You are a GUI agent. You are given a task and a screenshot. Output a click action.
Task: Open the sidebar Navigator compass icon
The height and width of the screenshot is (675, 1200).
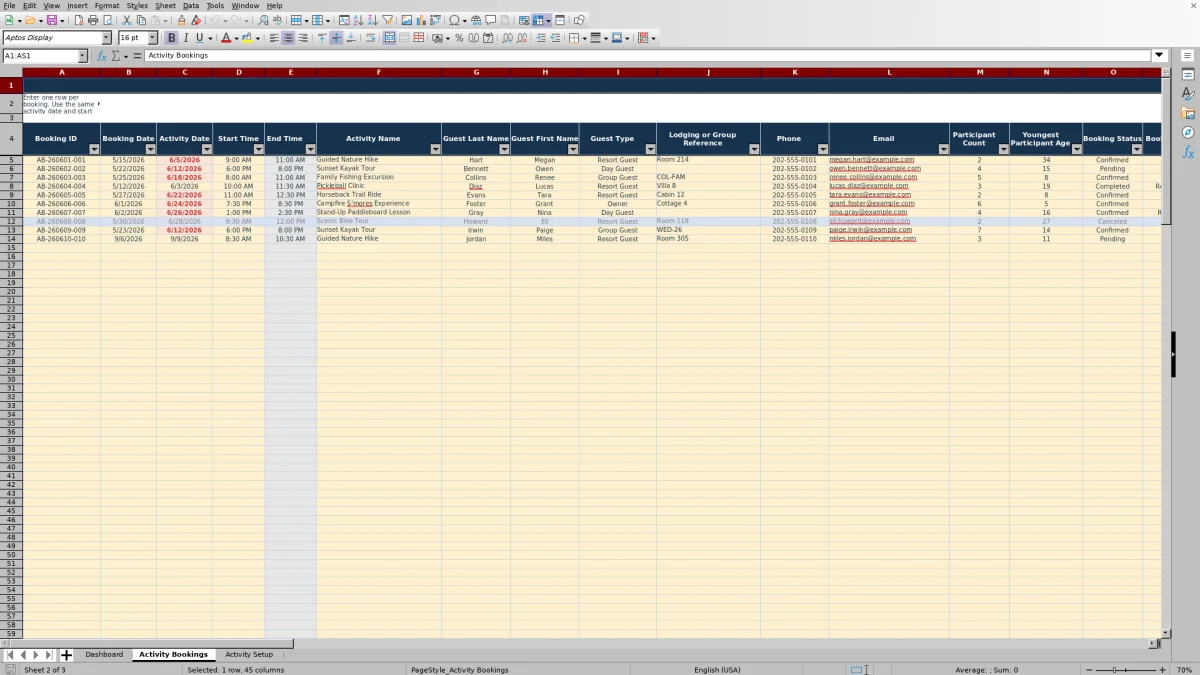pyautogui.click(x=1188, y=132)
